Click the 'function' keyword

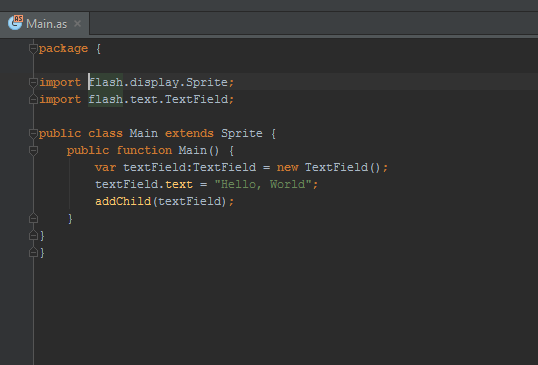[x=144, y=150]
